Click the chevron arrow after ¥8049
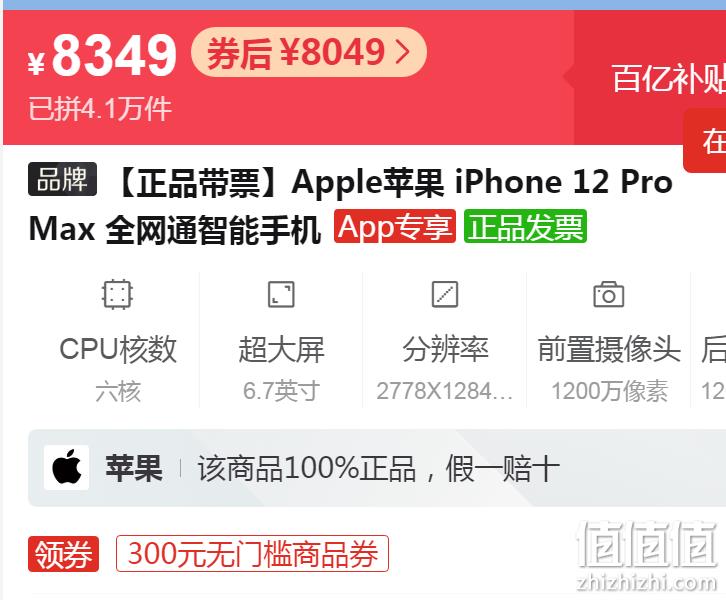This screenshot has height=600, width=726. [x=403, y=52]
